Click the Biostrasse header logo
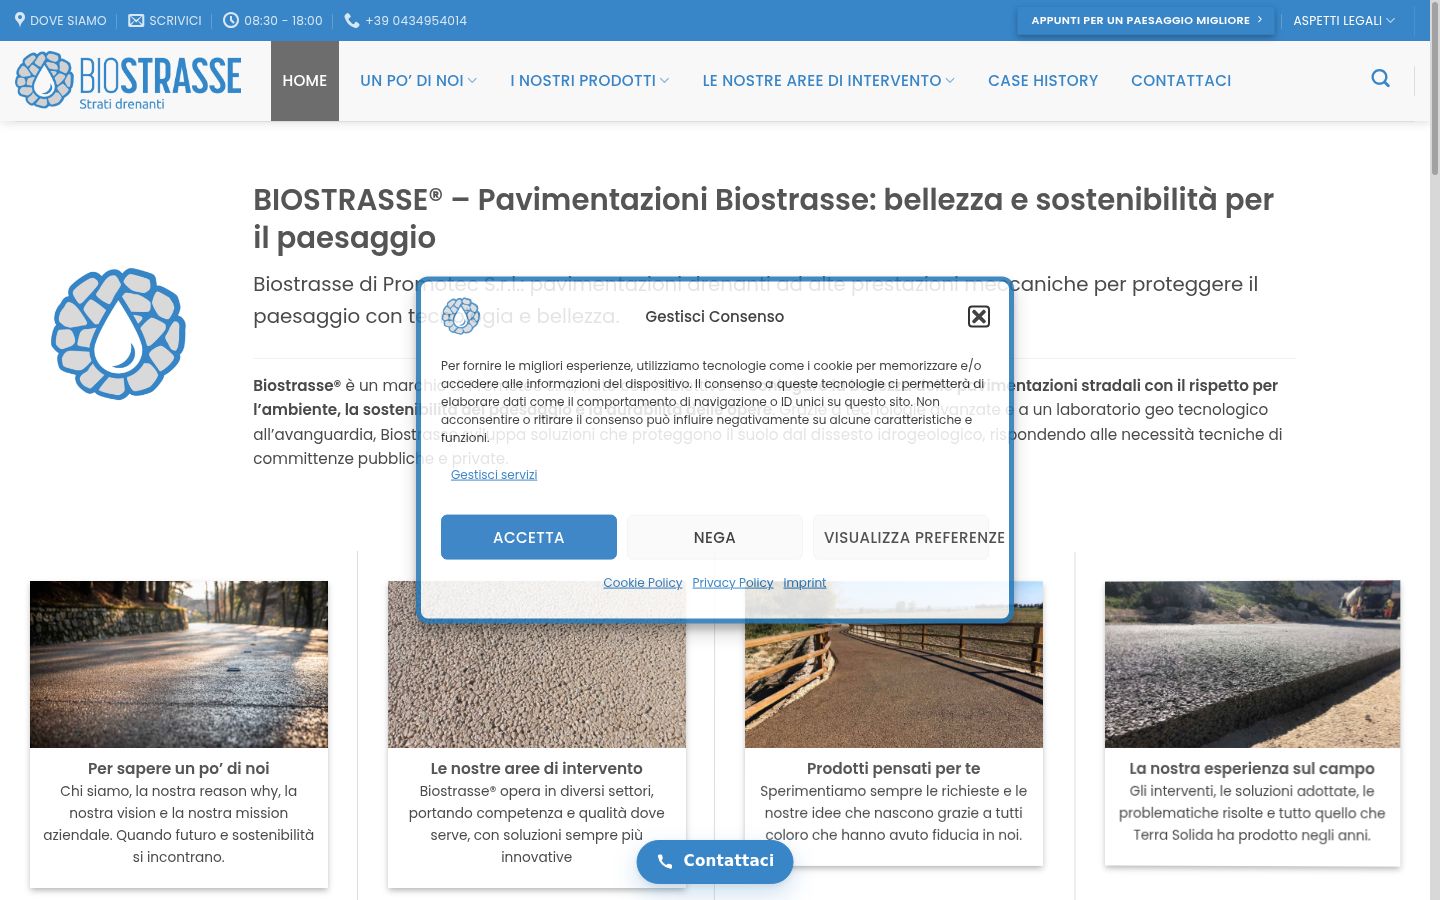 click(x=128, y=80)
